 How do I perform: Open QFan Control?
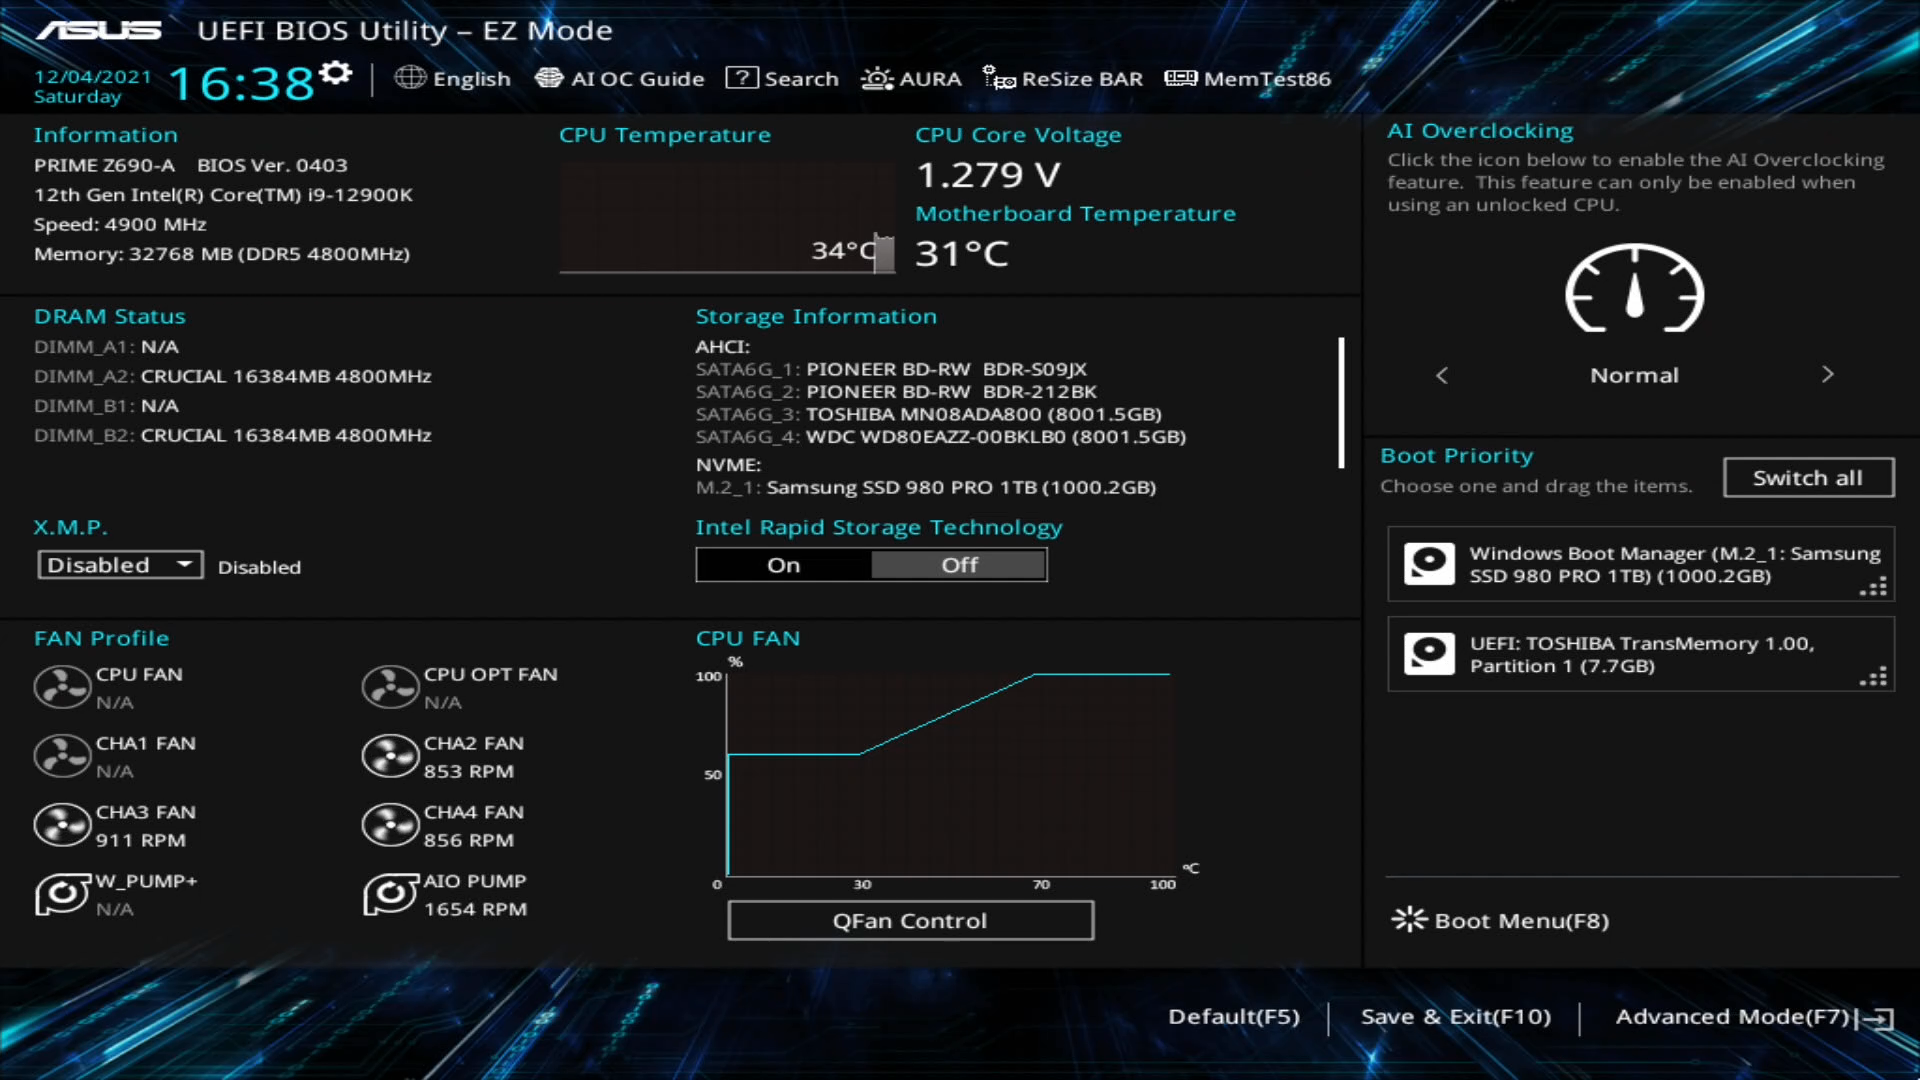click(x=910, y=921)
